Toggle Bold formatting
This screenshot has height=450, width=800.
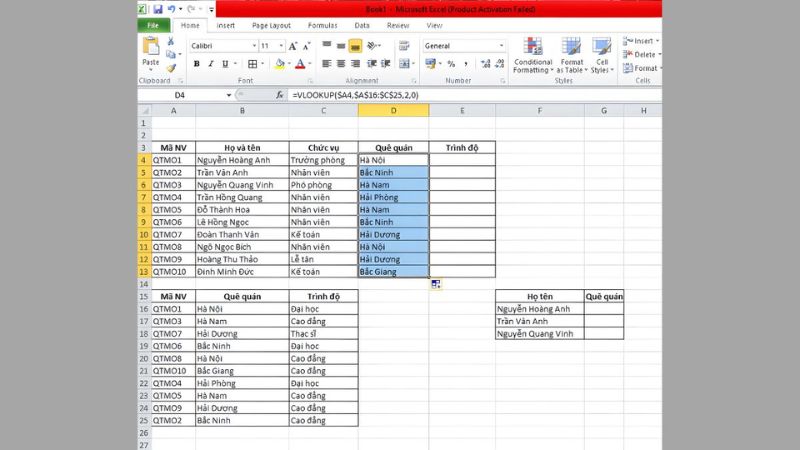[196, 64]
